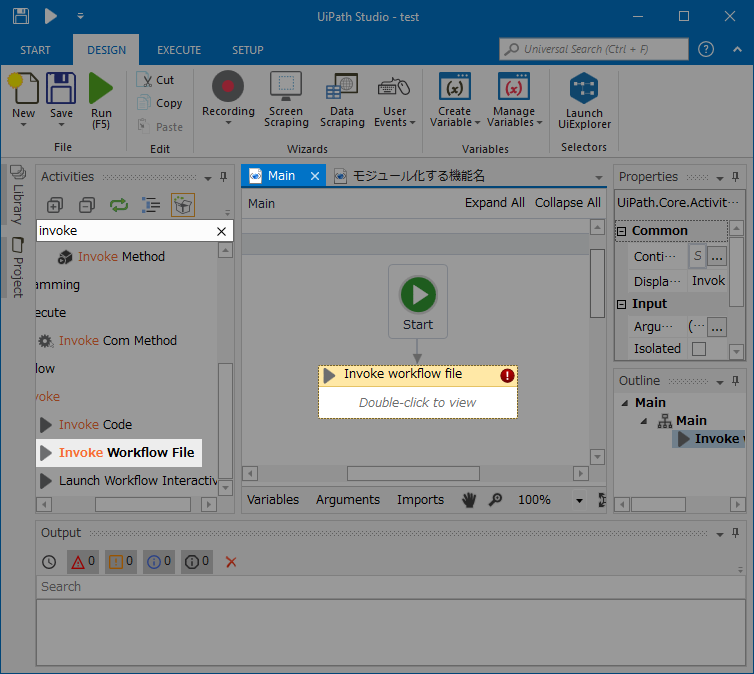Image resolution: width=754 pixels, height=674 pixels.
Task: Close the Main tab
Action: coord(315,176)
